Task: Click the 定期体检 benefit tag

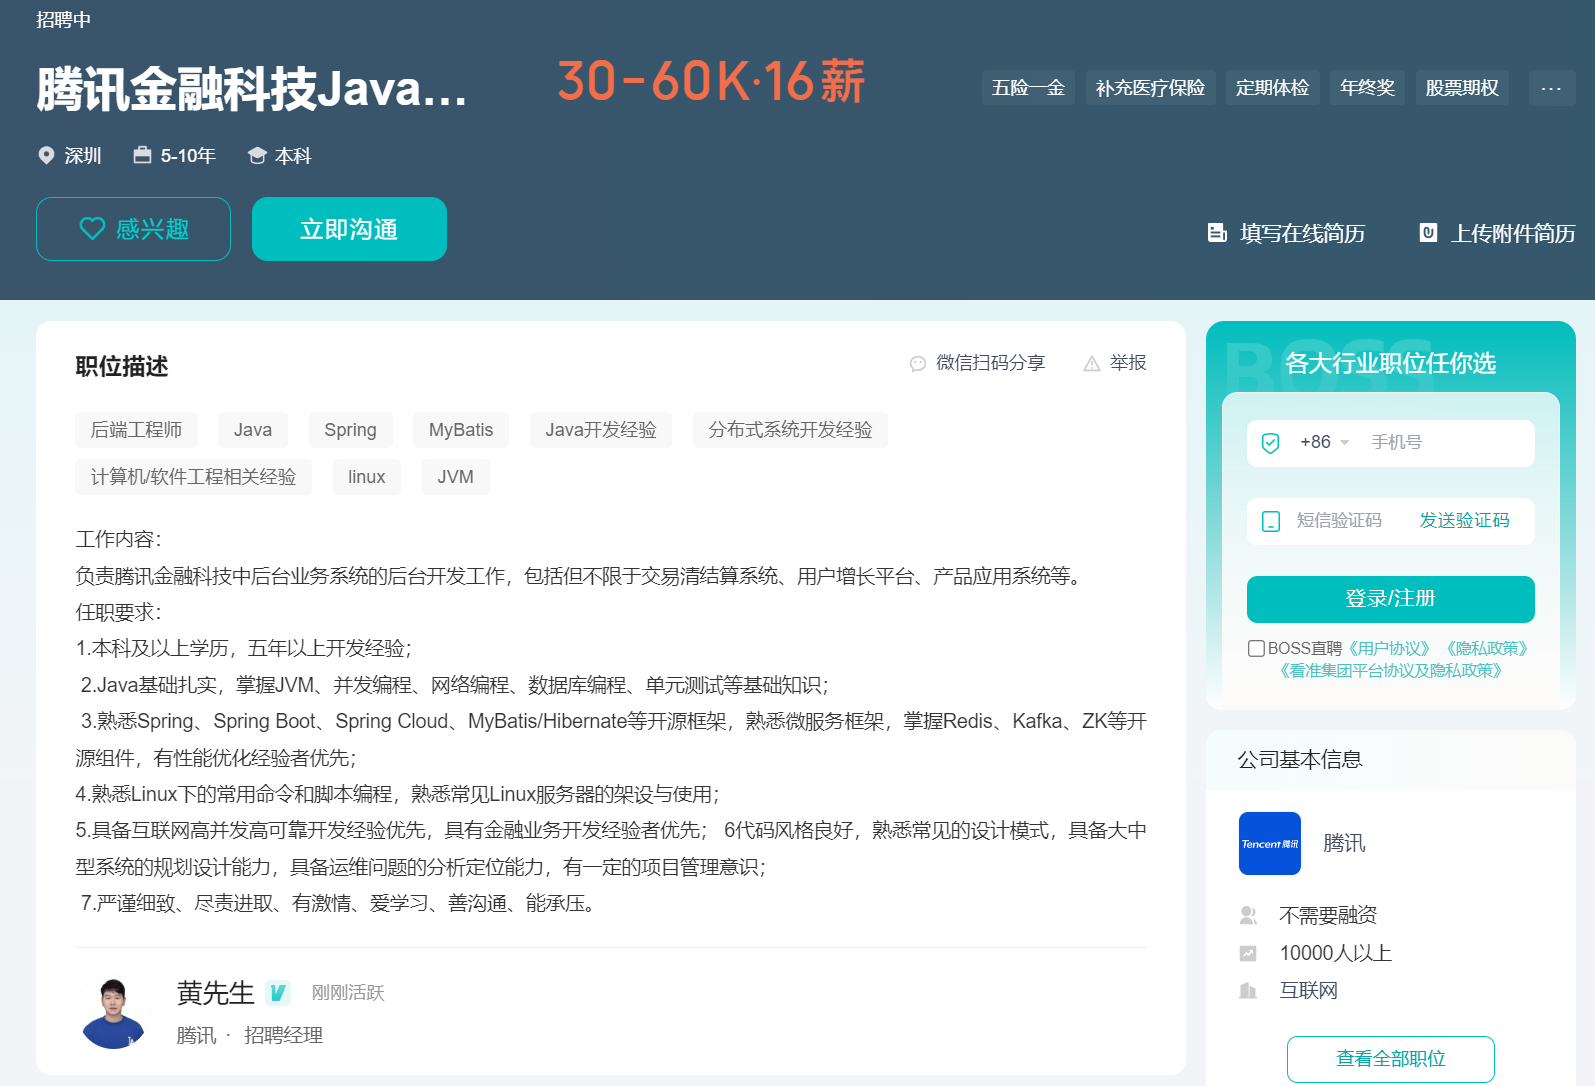Action: pyautogui.click(x=1272, y=88)
